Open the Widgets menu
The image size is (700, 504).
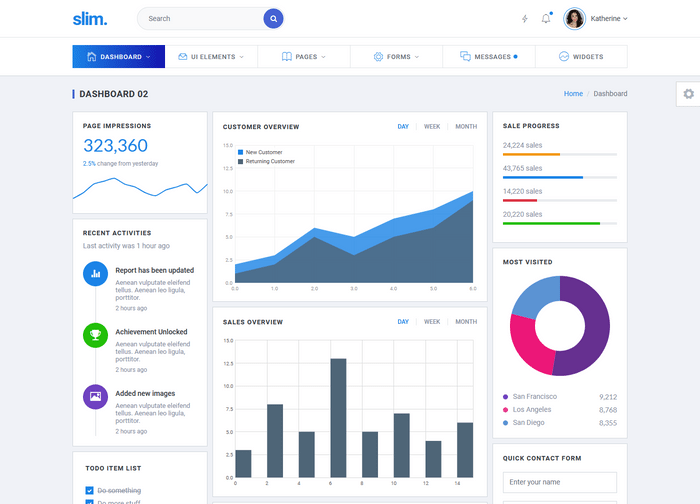[581, 57]
